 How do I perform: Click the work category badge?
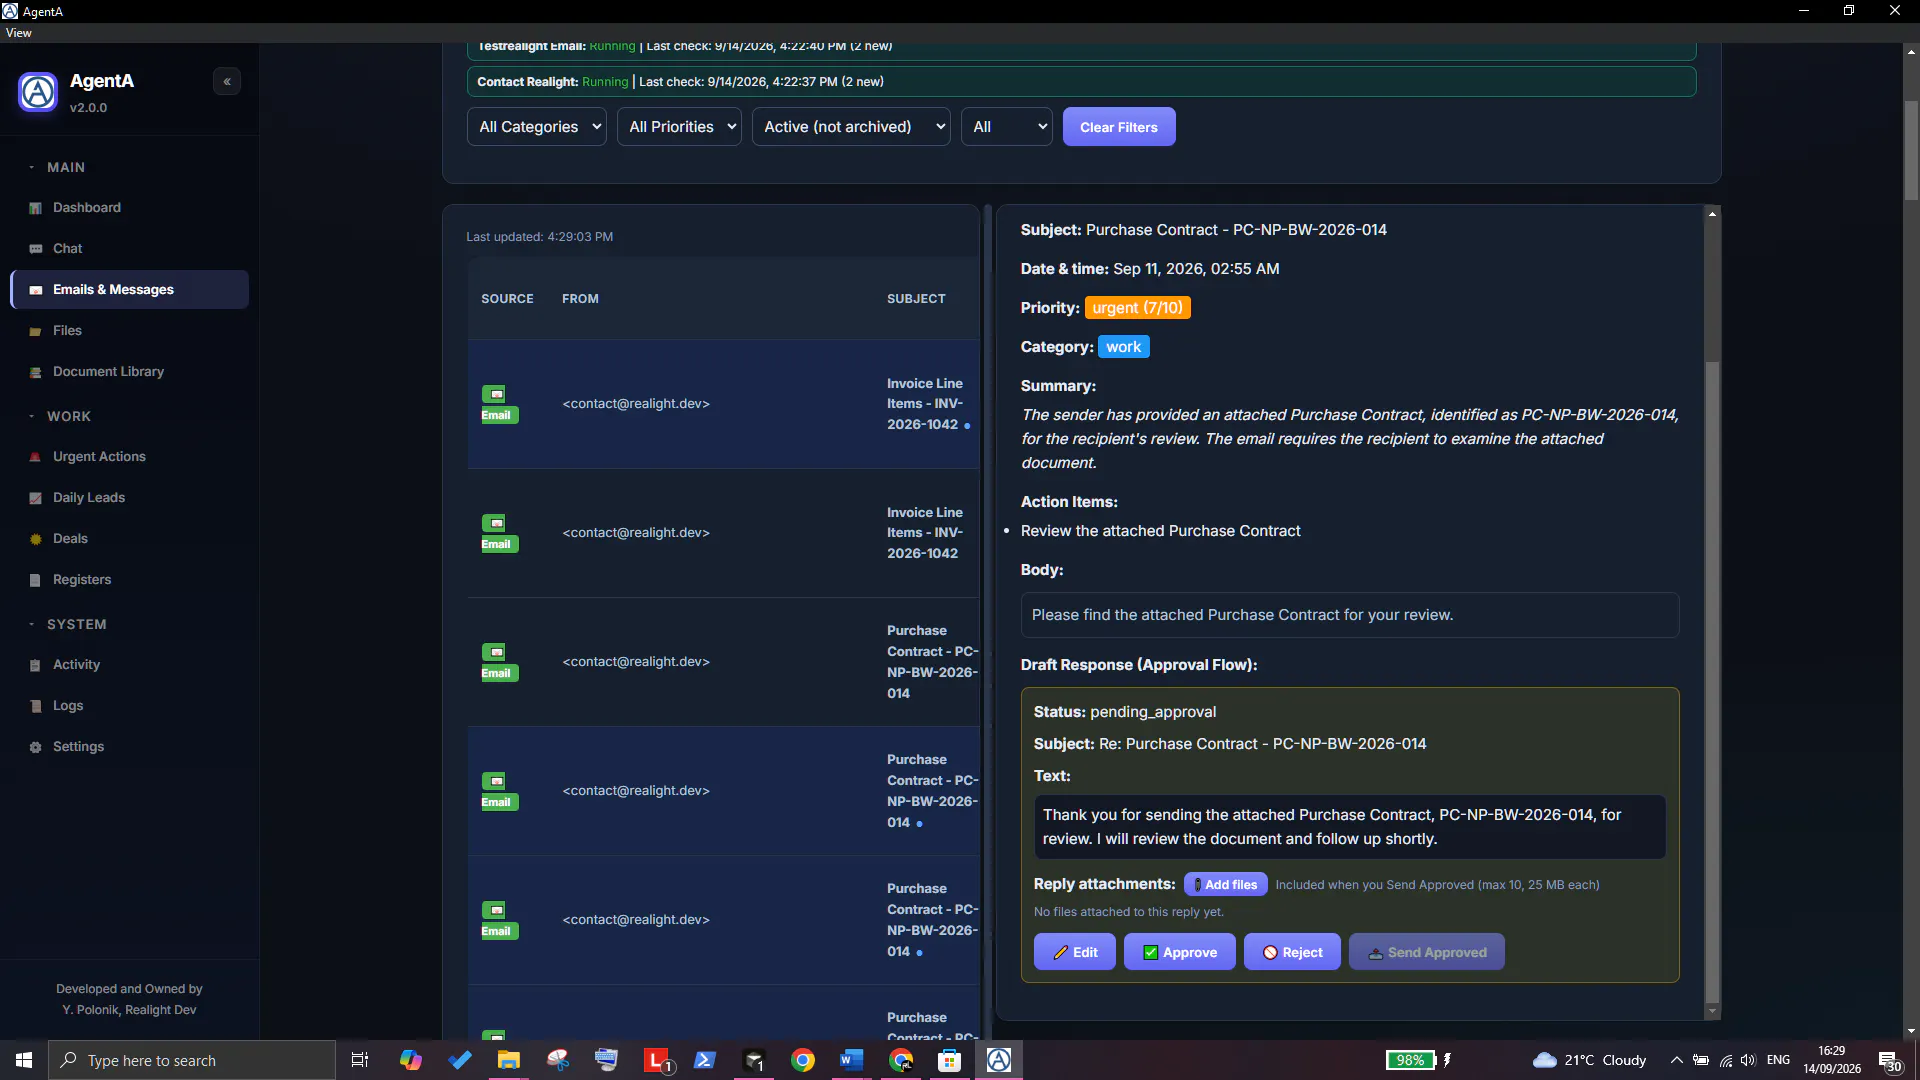[1124, 347]
